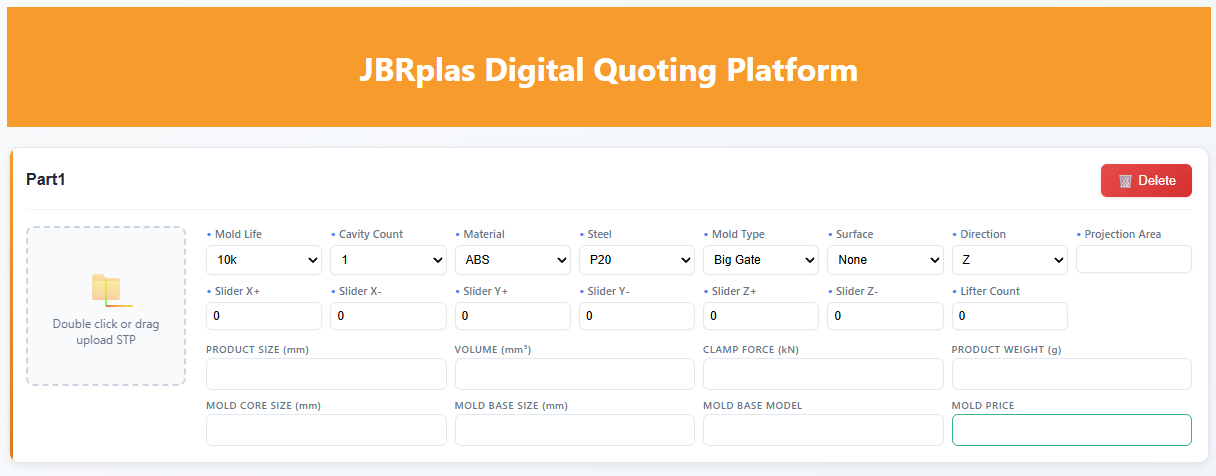Focus the Mold Price field
The width and height of the screenshot is (1216, 476).
click(1071, 430)
